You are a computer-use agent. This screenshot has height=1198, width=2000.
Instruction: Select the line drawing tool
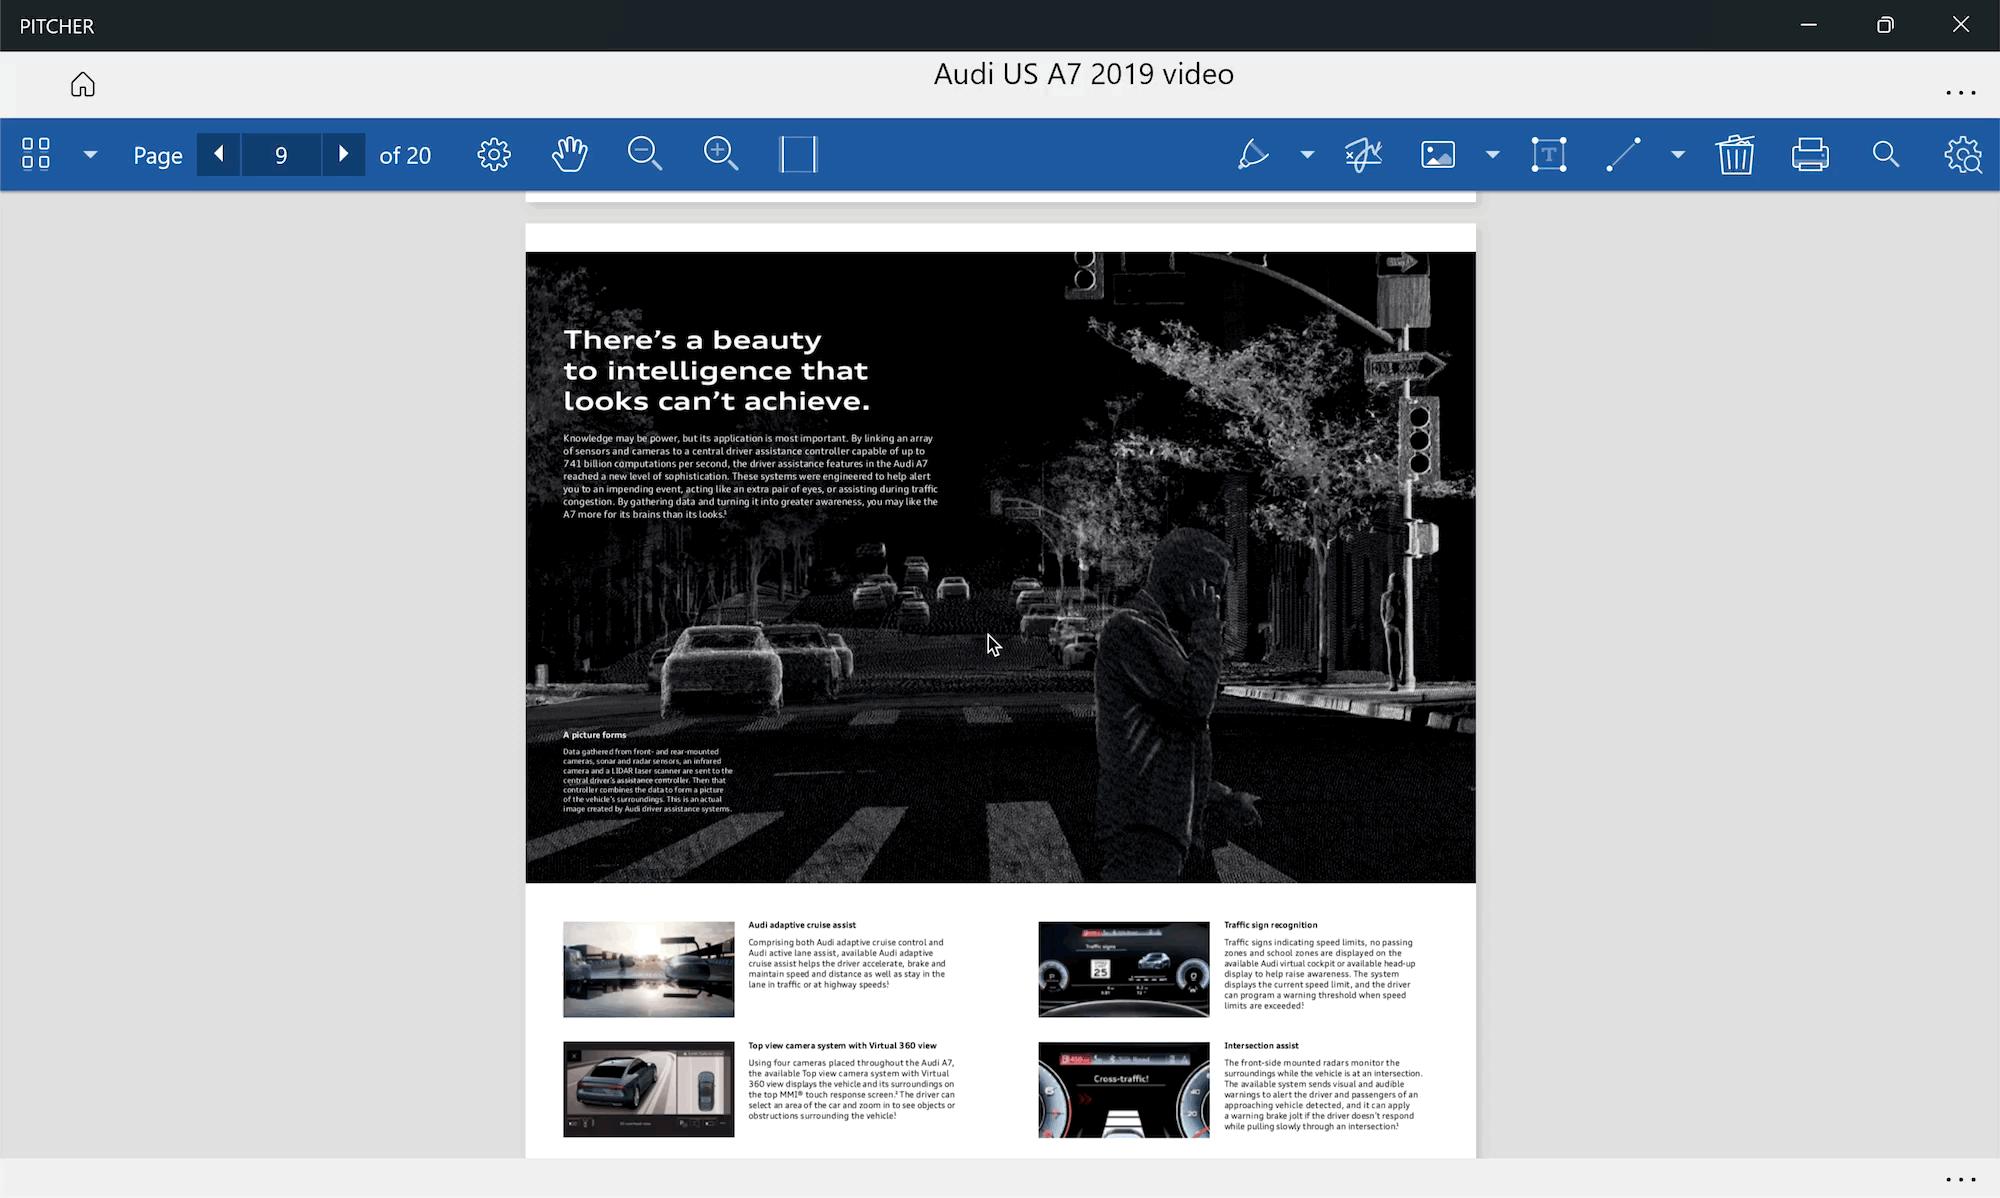pos(1623,154)
